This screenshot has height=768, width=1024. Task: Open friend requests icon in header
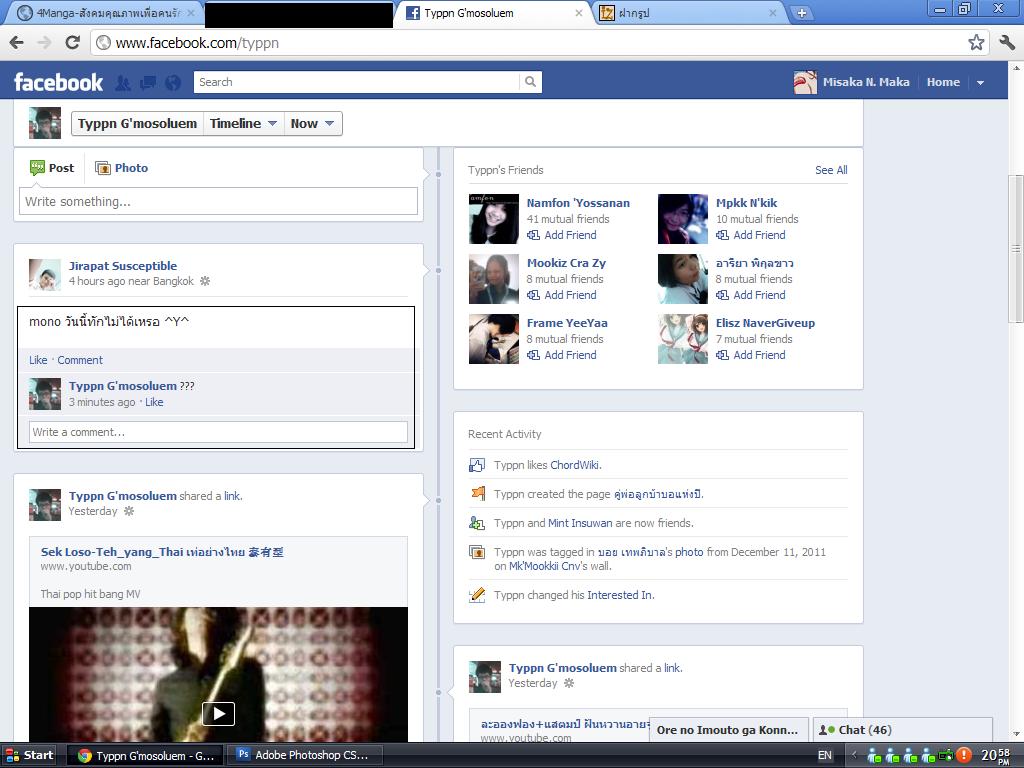(x=123, y=83)
